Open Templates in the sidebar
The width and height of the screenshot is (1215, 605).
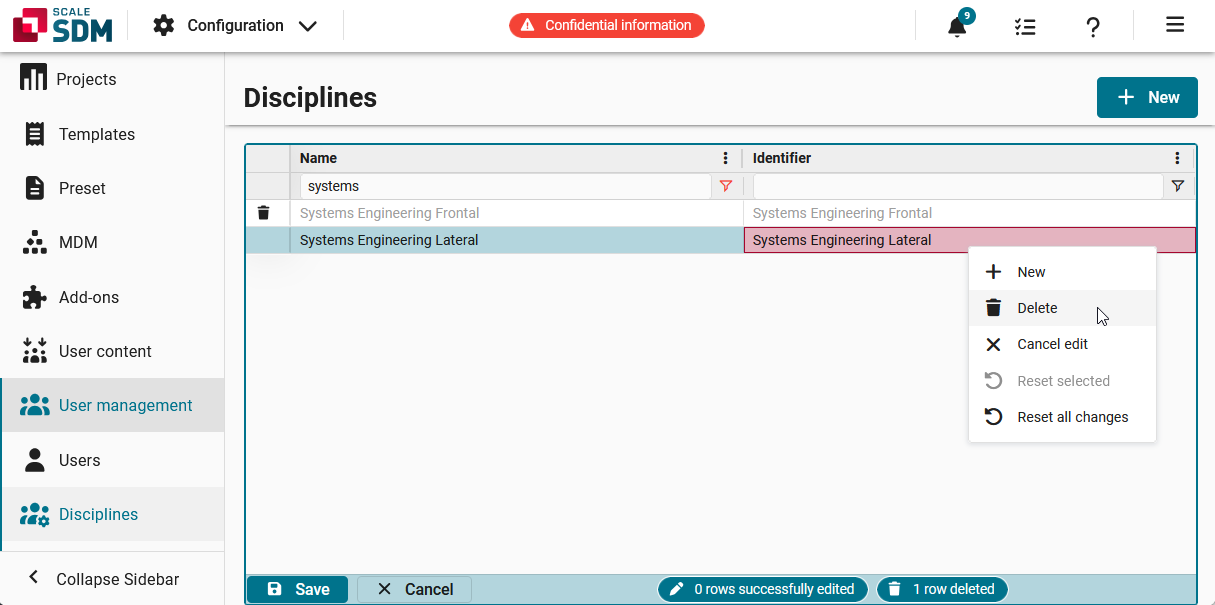tap(112, 134)
